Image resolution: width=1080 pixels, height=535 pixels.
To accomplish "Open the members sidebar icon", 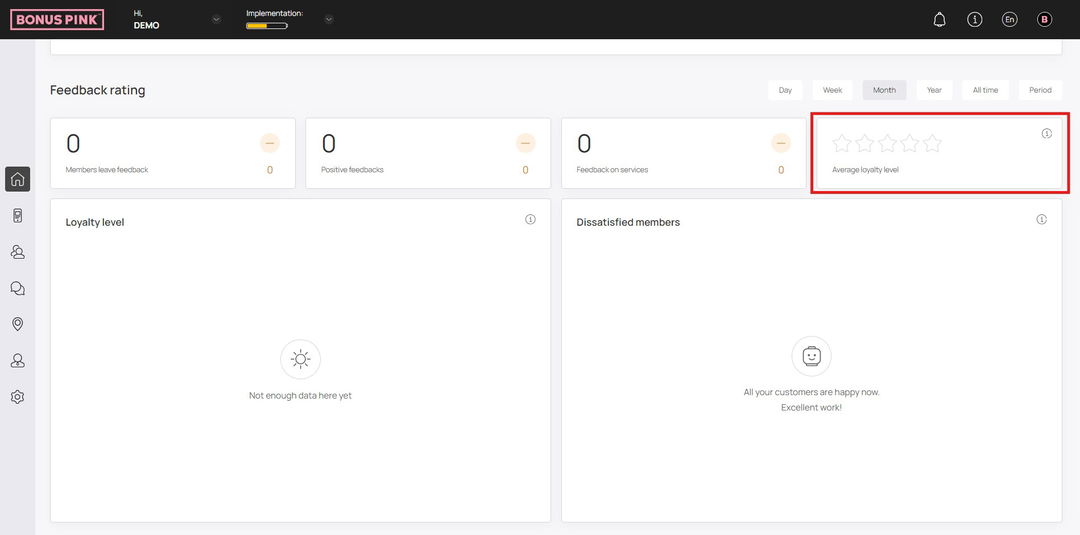I will [x=18, y=252].
